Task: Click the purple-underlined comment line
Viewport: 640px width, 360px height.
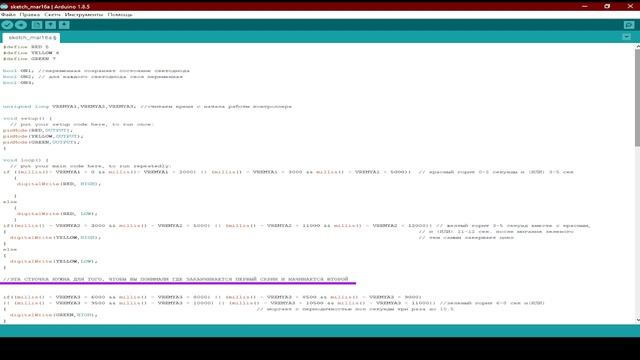Action: (176, 279)
